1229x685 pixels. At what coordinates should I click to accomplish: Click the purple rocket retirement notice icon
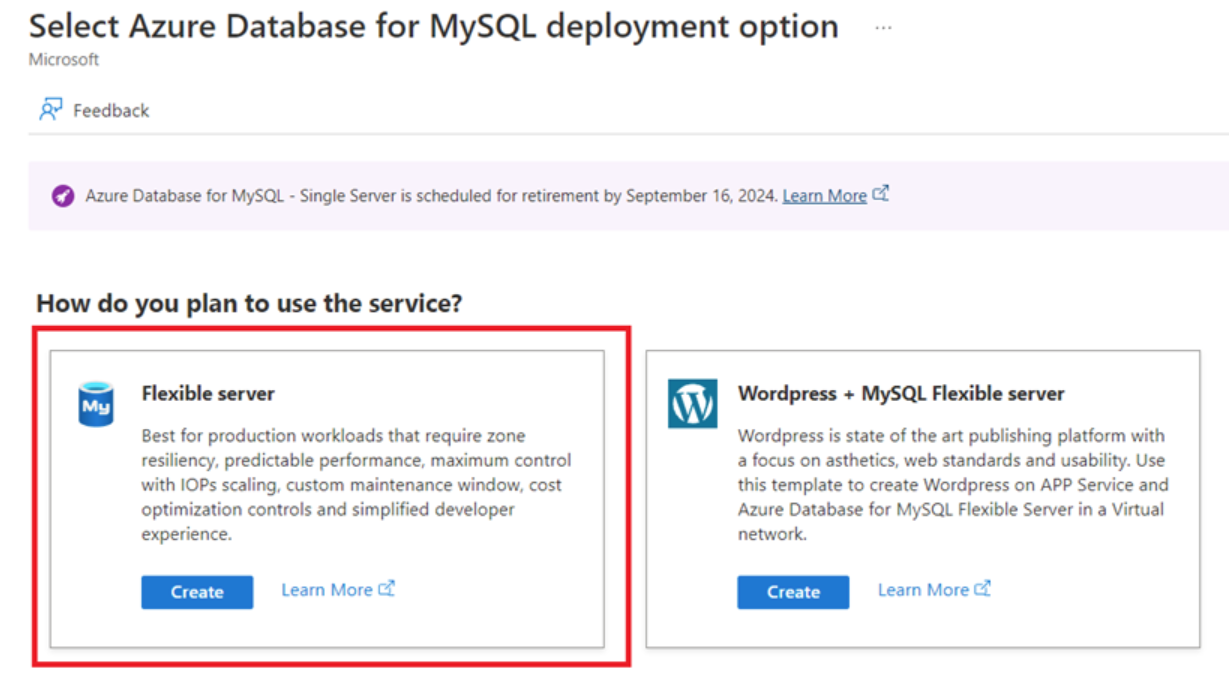coord(64,196)
